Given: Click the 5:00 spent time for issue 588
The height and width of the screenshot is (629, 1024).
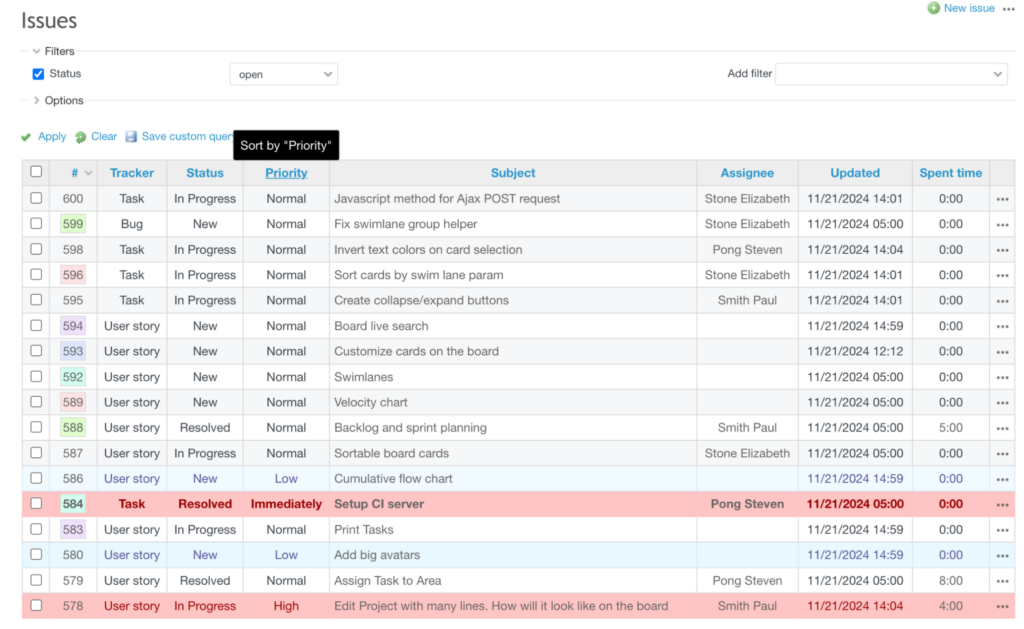Looking at the screenshot, I should tap(951, 427).
